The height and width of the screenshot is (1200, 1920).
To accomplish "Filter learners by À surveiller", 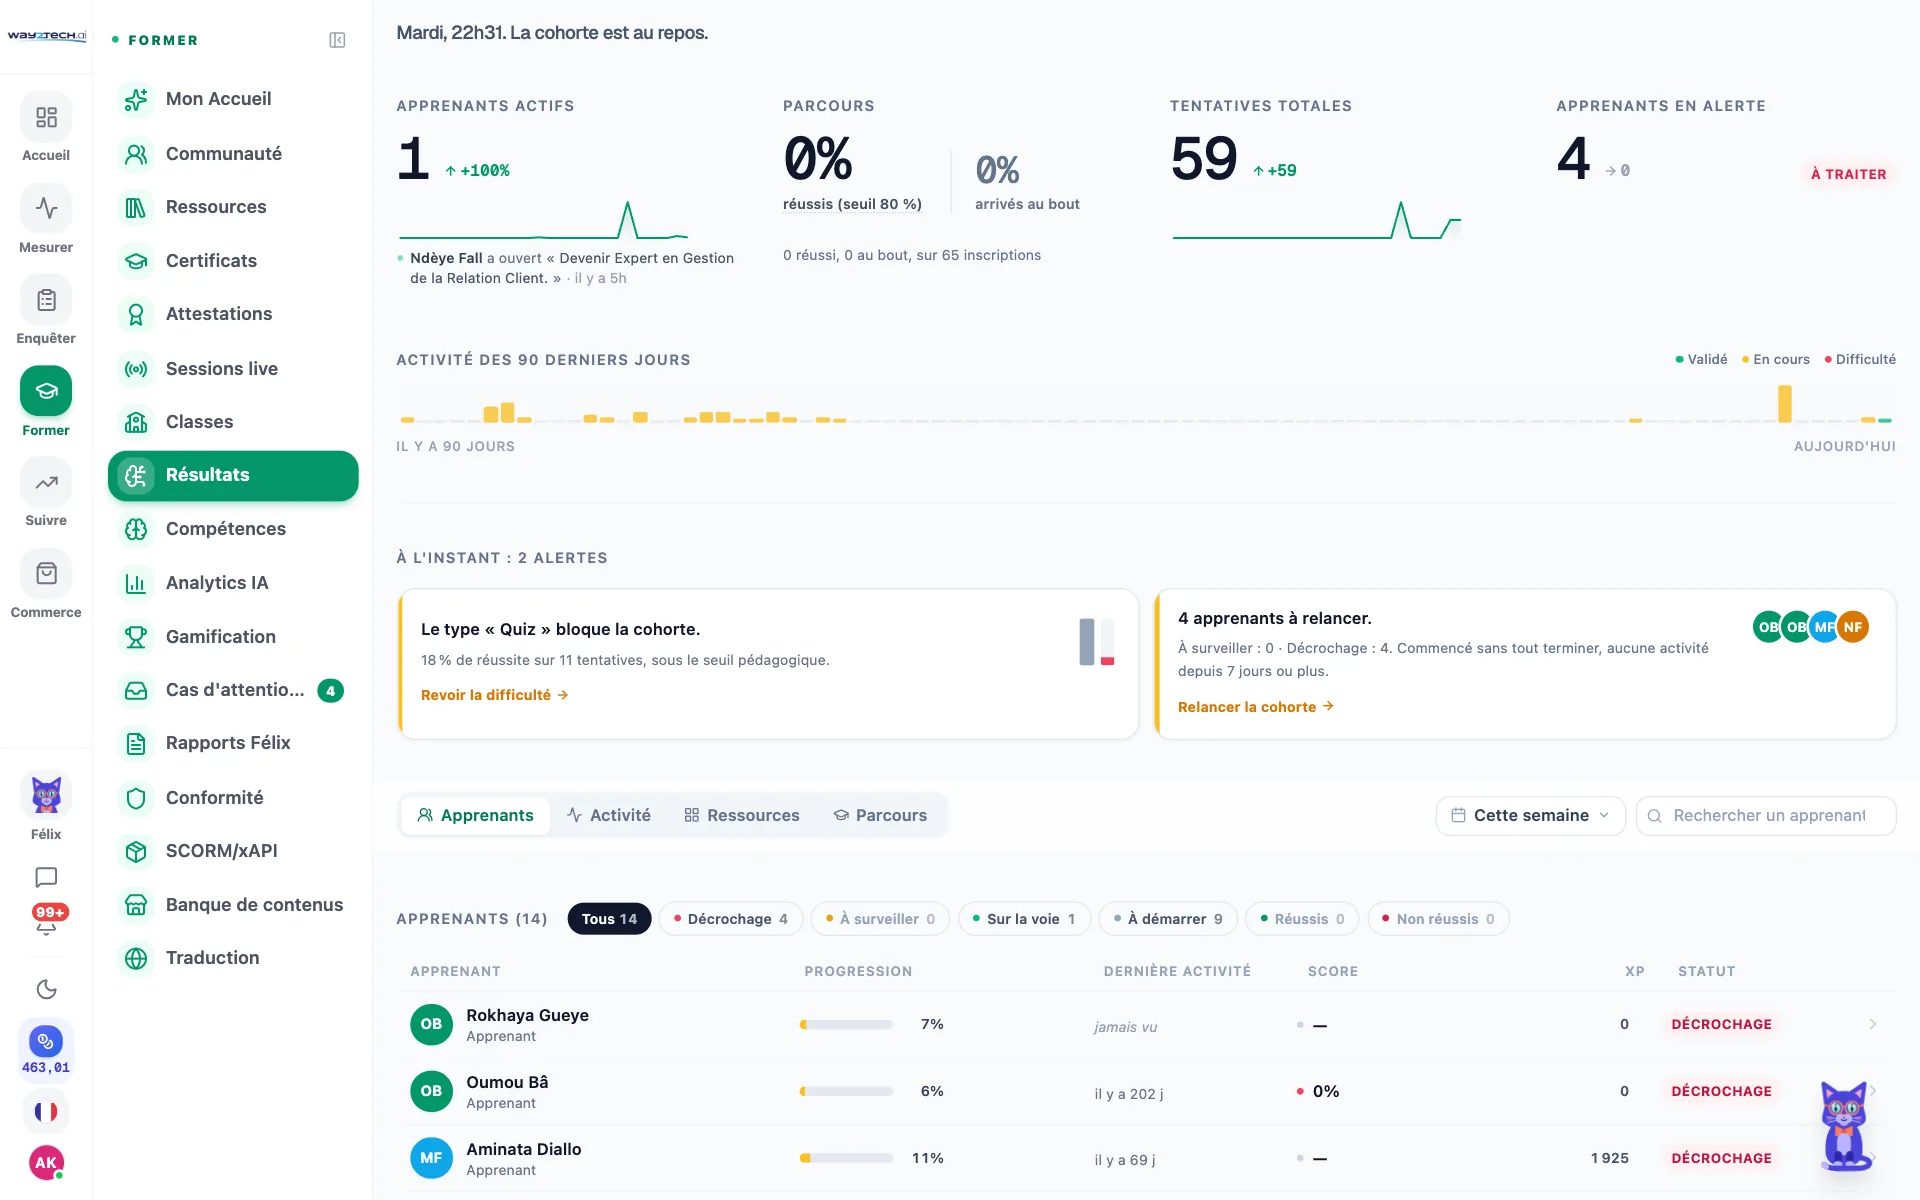I will 881,919.
